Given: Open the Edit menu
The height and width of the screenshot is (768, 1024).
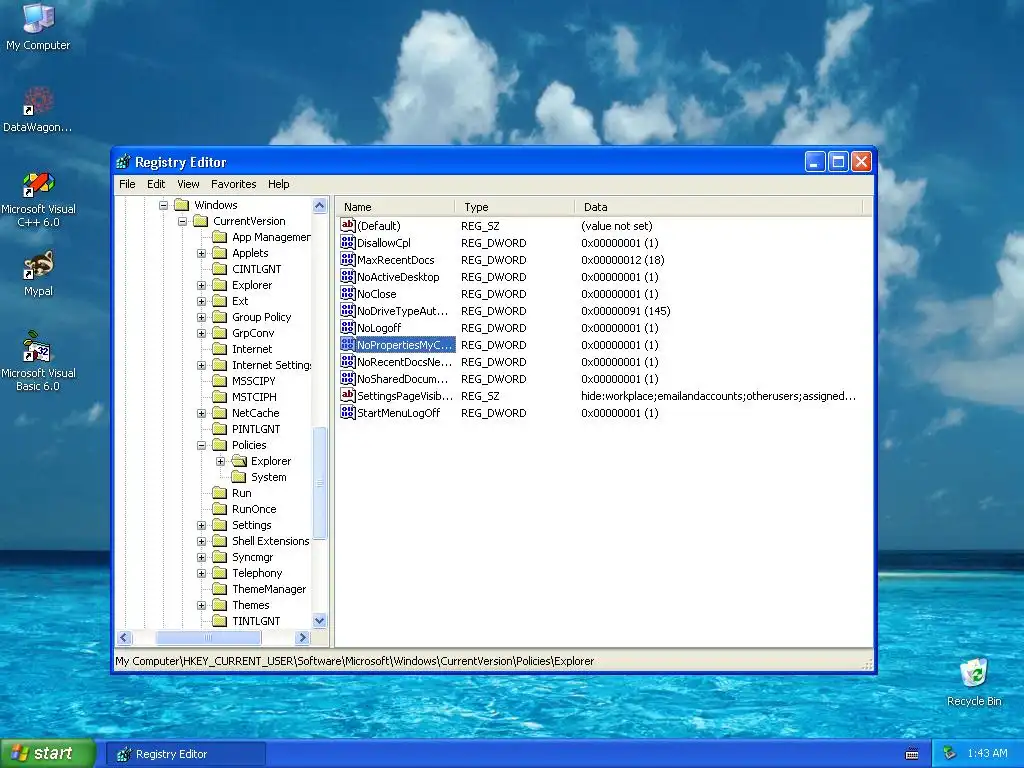Looking at the screenshot, I should pyautogui.click(x=156, y=184).
